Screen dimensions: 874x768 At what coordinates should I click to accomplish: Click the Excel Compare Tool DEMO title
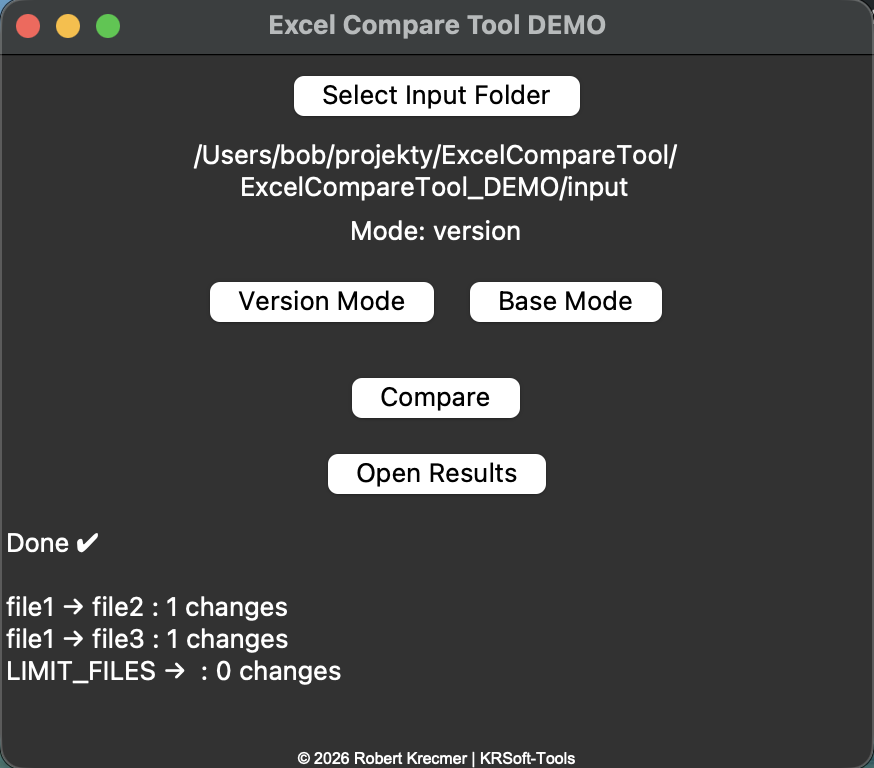click(x=436, y=25)
